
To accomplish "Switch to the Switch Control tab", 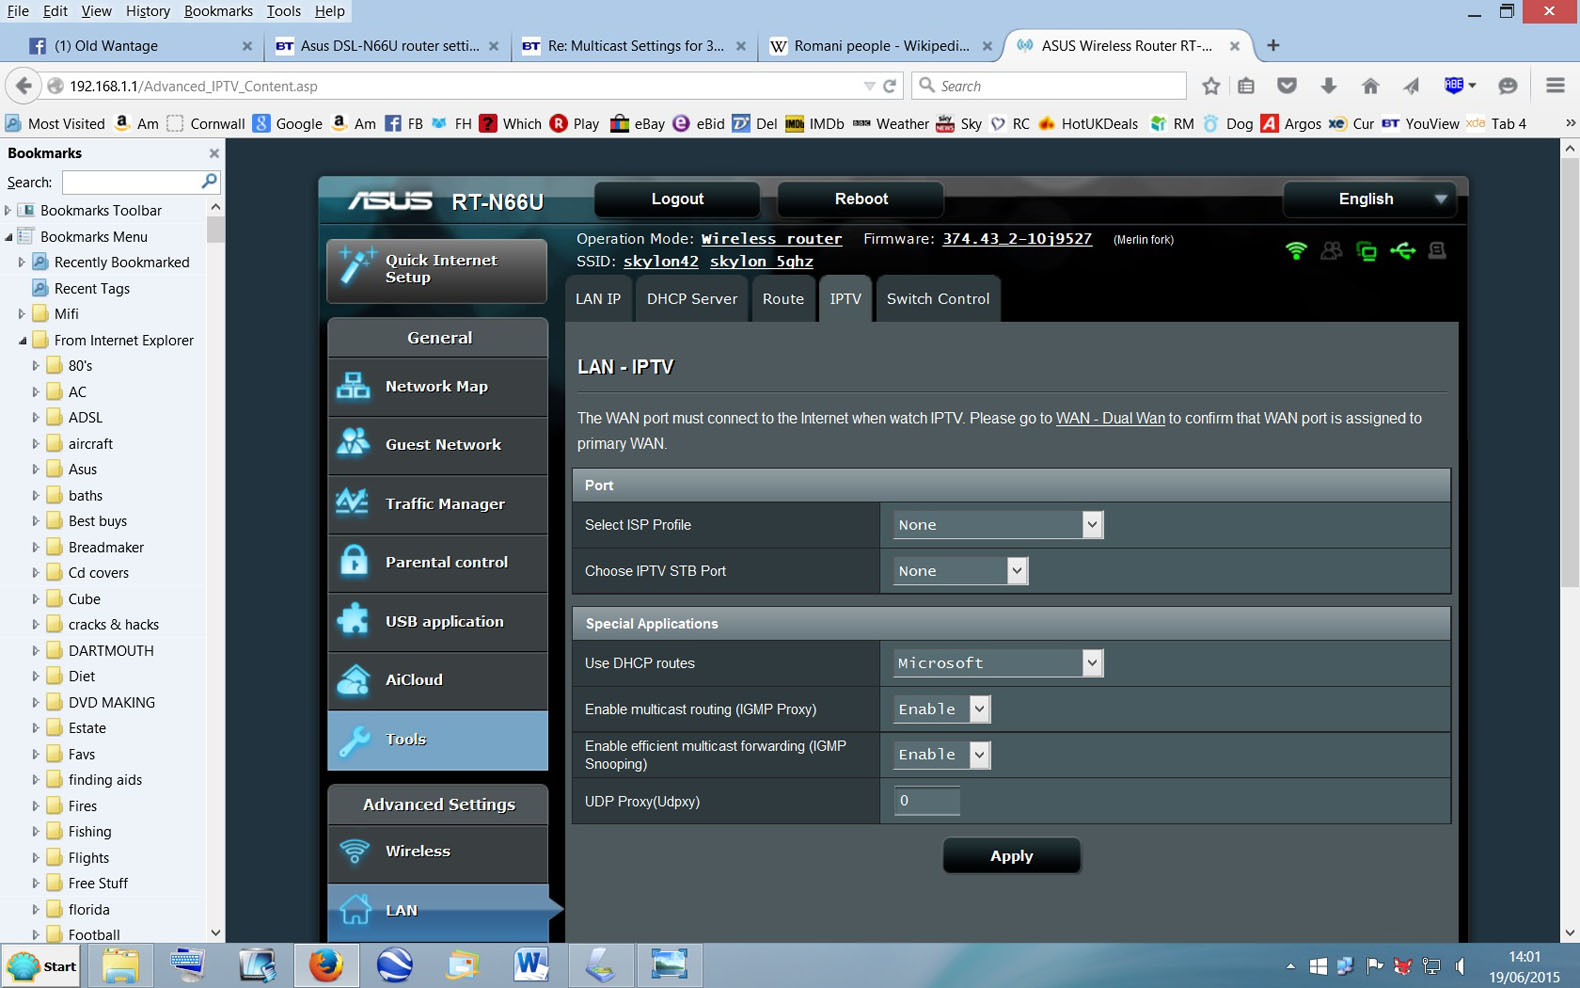I will [937, 299].
